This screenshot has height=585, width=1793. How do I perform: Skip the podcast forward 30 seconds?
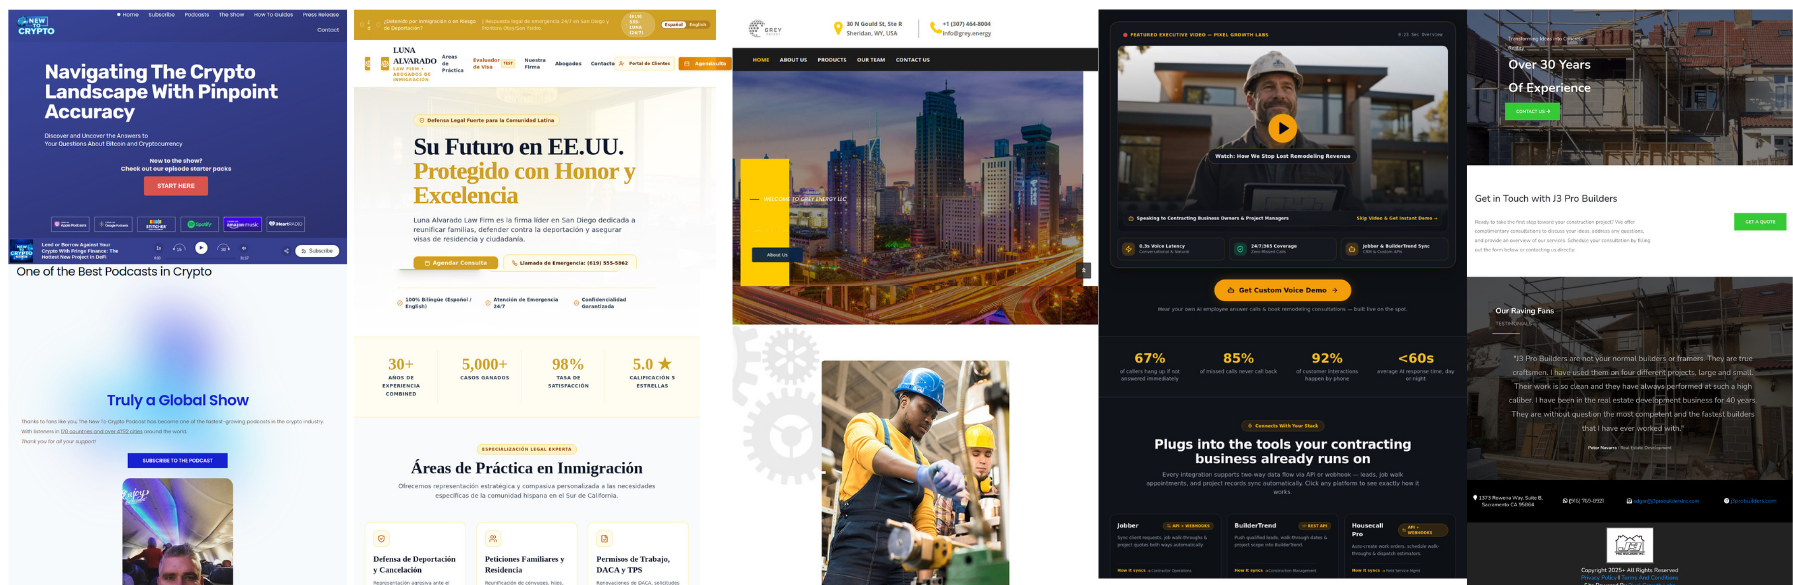[224, 248]
